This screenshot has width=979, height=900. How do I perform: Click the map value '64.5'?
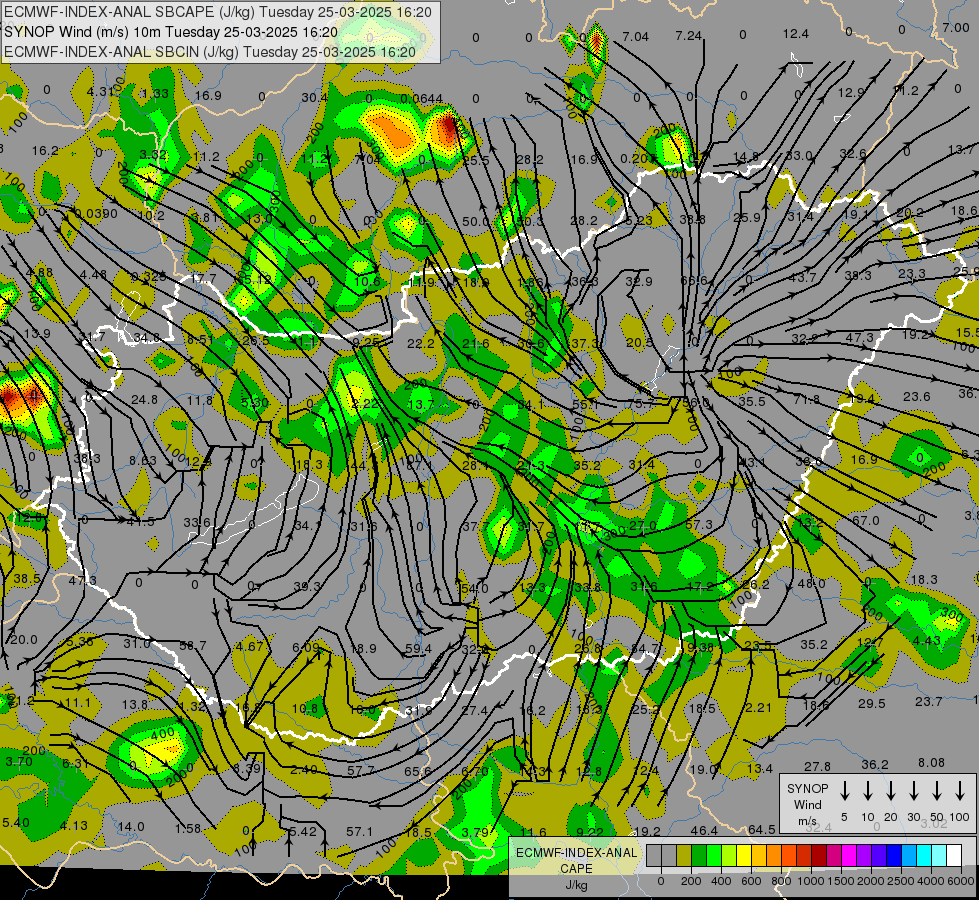[761, 829]
